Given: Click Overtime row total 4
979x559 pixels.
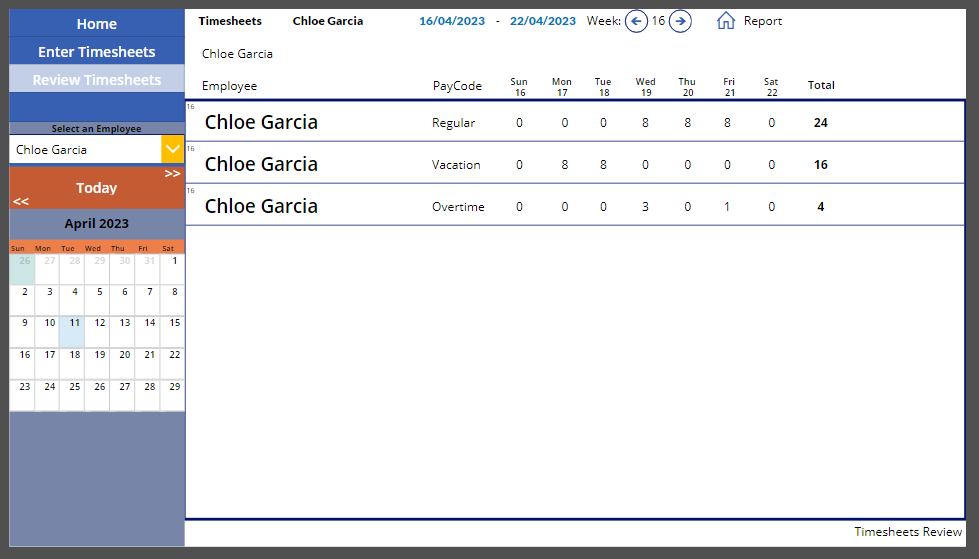Looking at the screenshot, I should pos(820,207).
